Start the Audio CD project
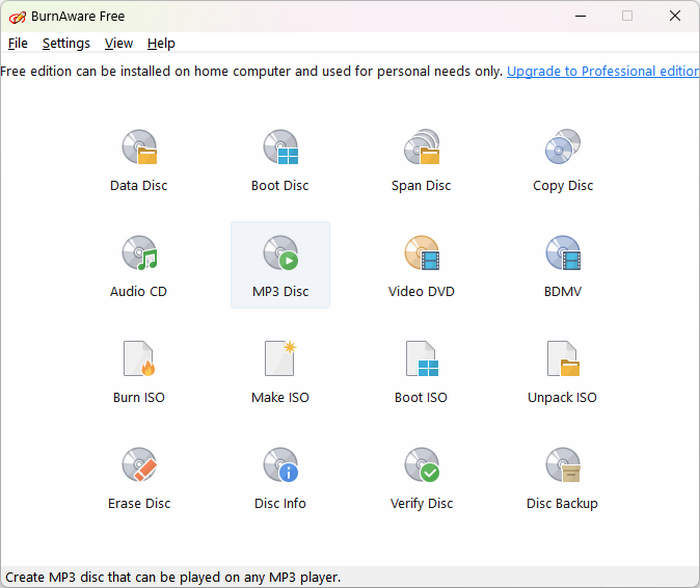This screenshot has height=588, width=700. [x=139, y=265]
